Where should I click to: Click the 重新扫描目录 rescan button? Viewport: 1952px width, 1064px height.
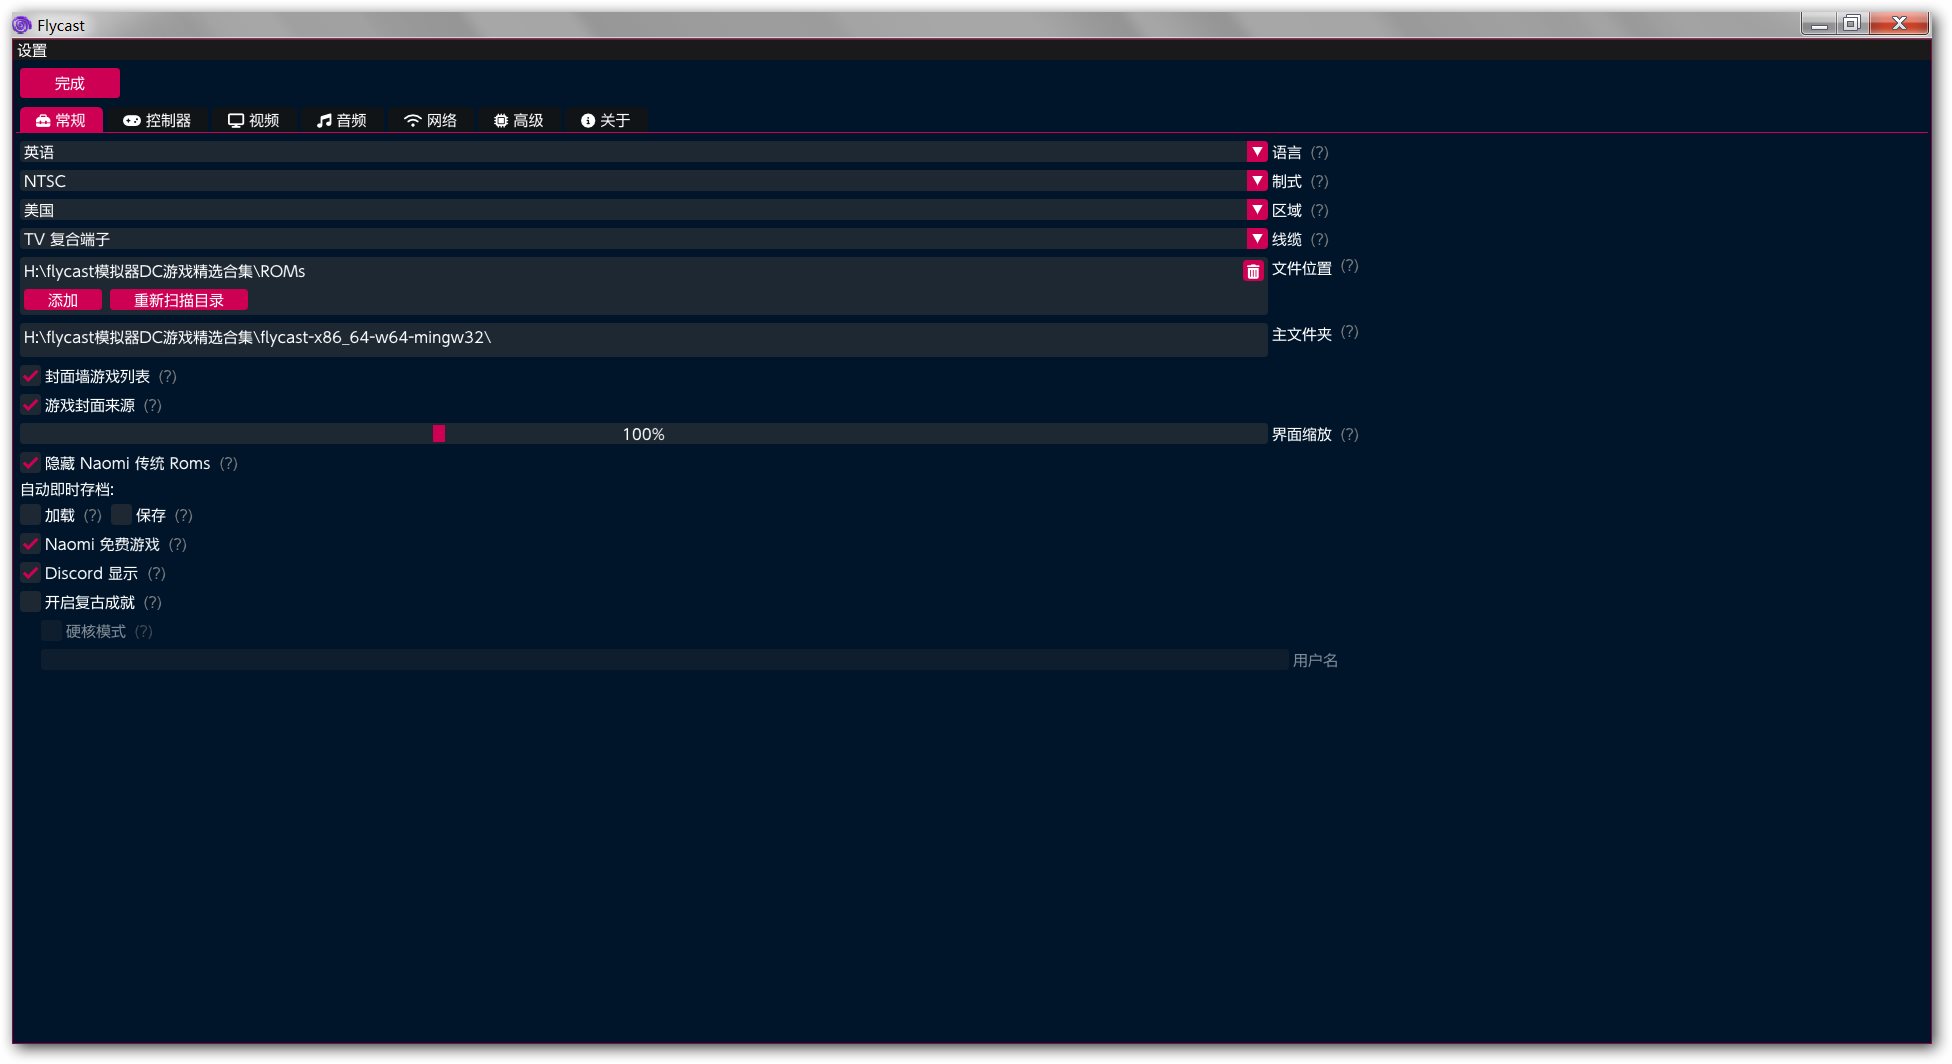click(179, 300)
